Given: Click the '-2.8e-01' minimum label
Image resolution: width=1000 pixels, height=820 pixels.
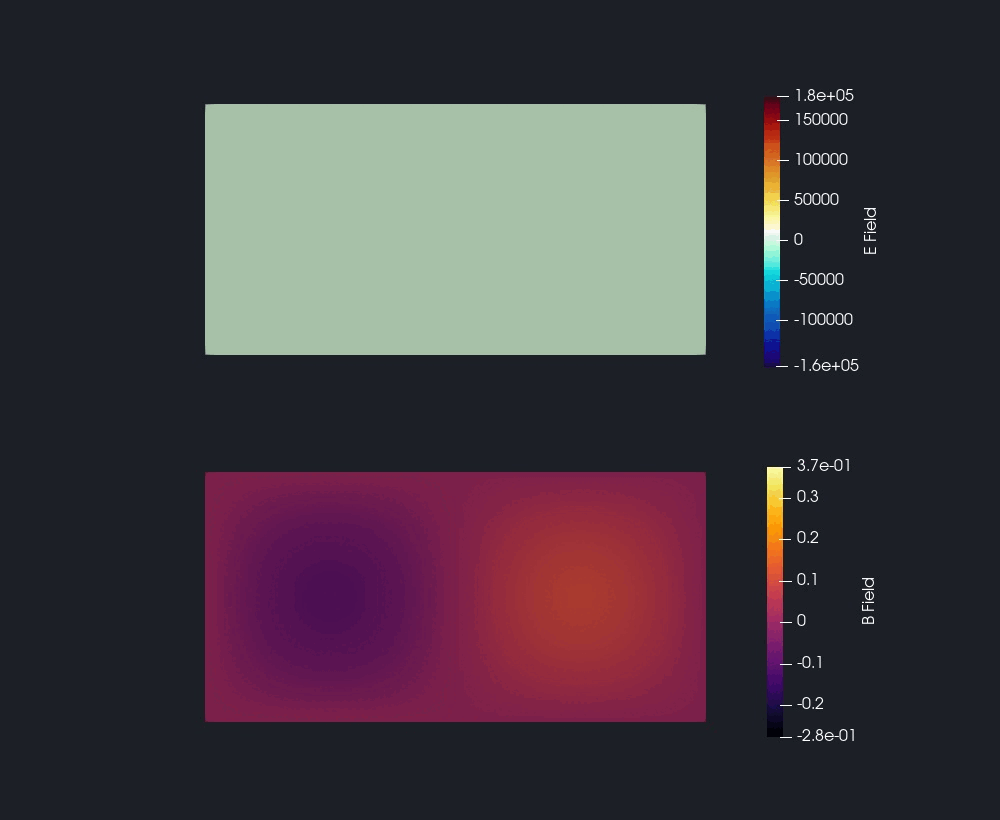Looking at the screenshot, I should click(x=826, y=736).
